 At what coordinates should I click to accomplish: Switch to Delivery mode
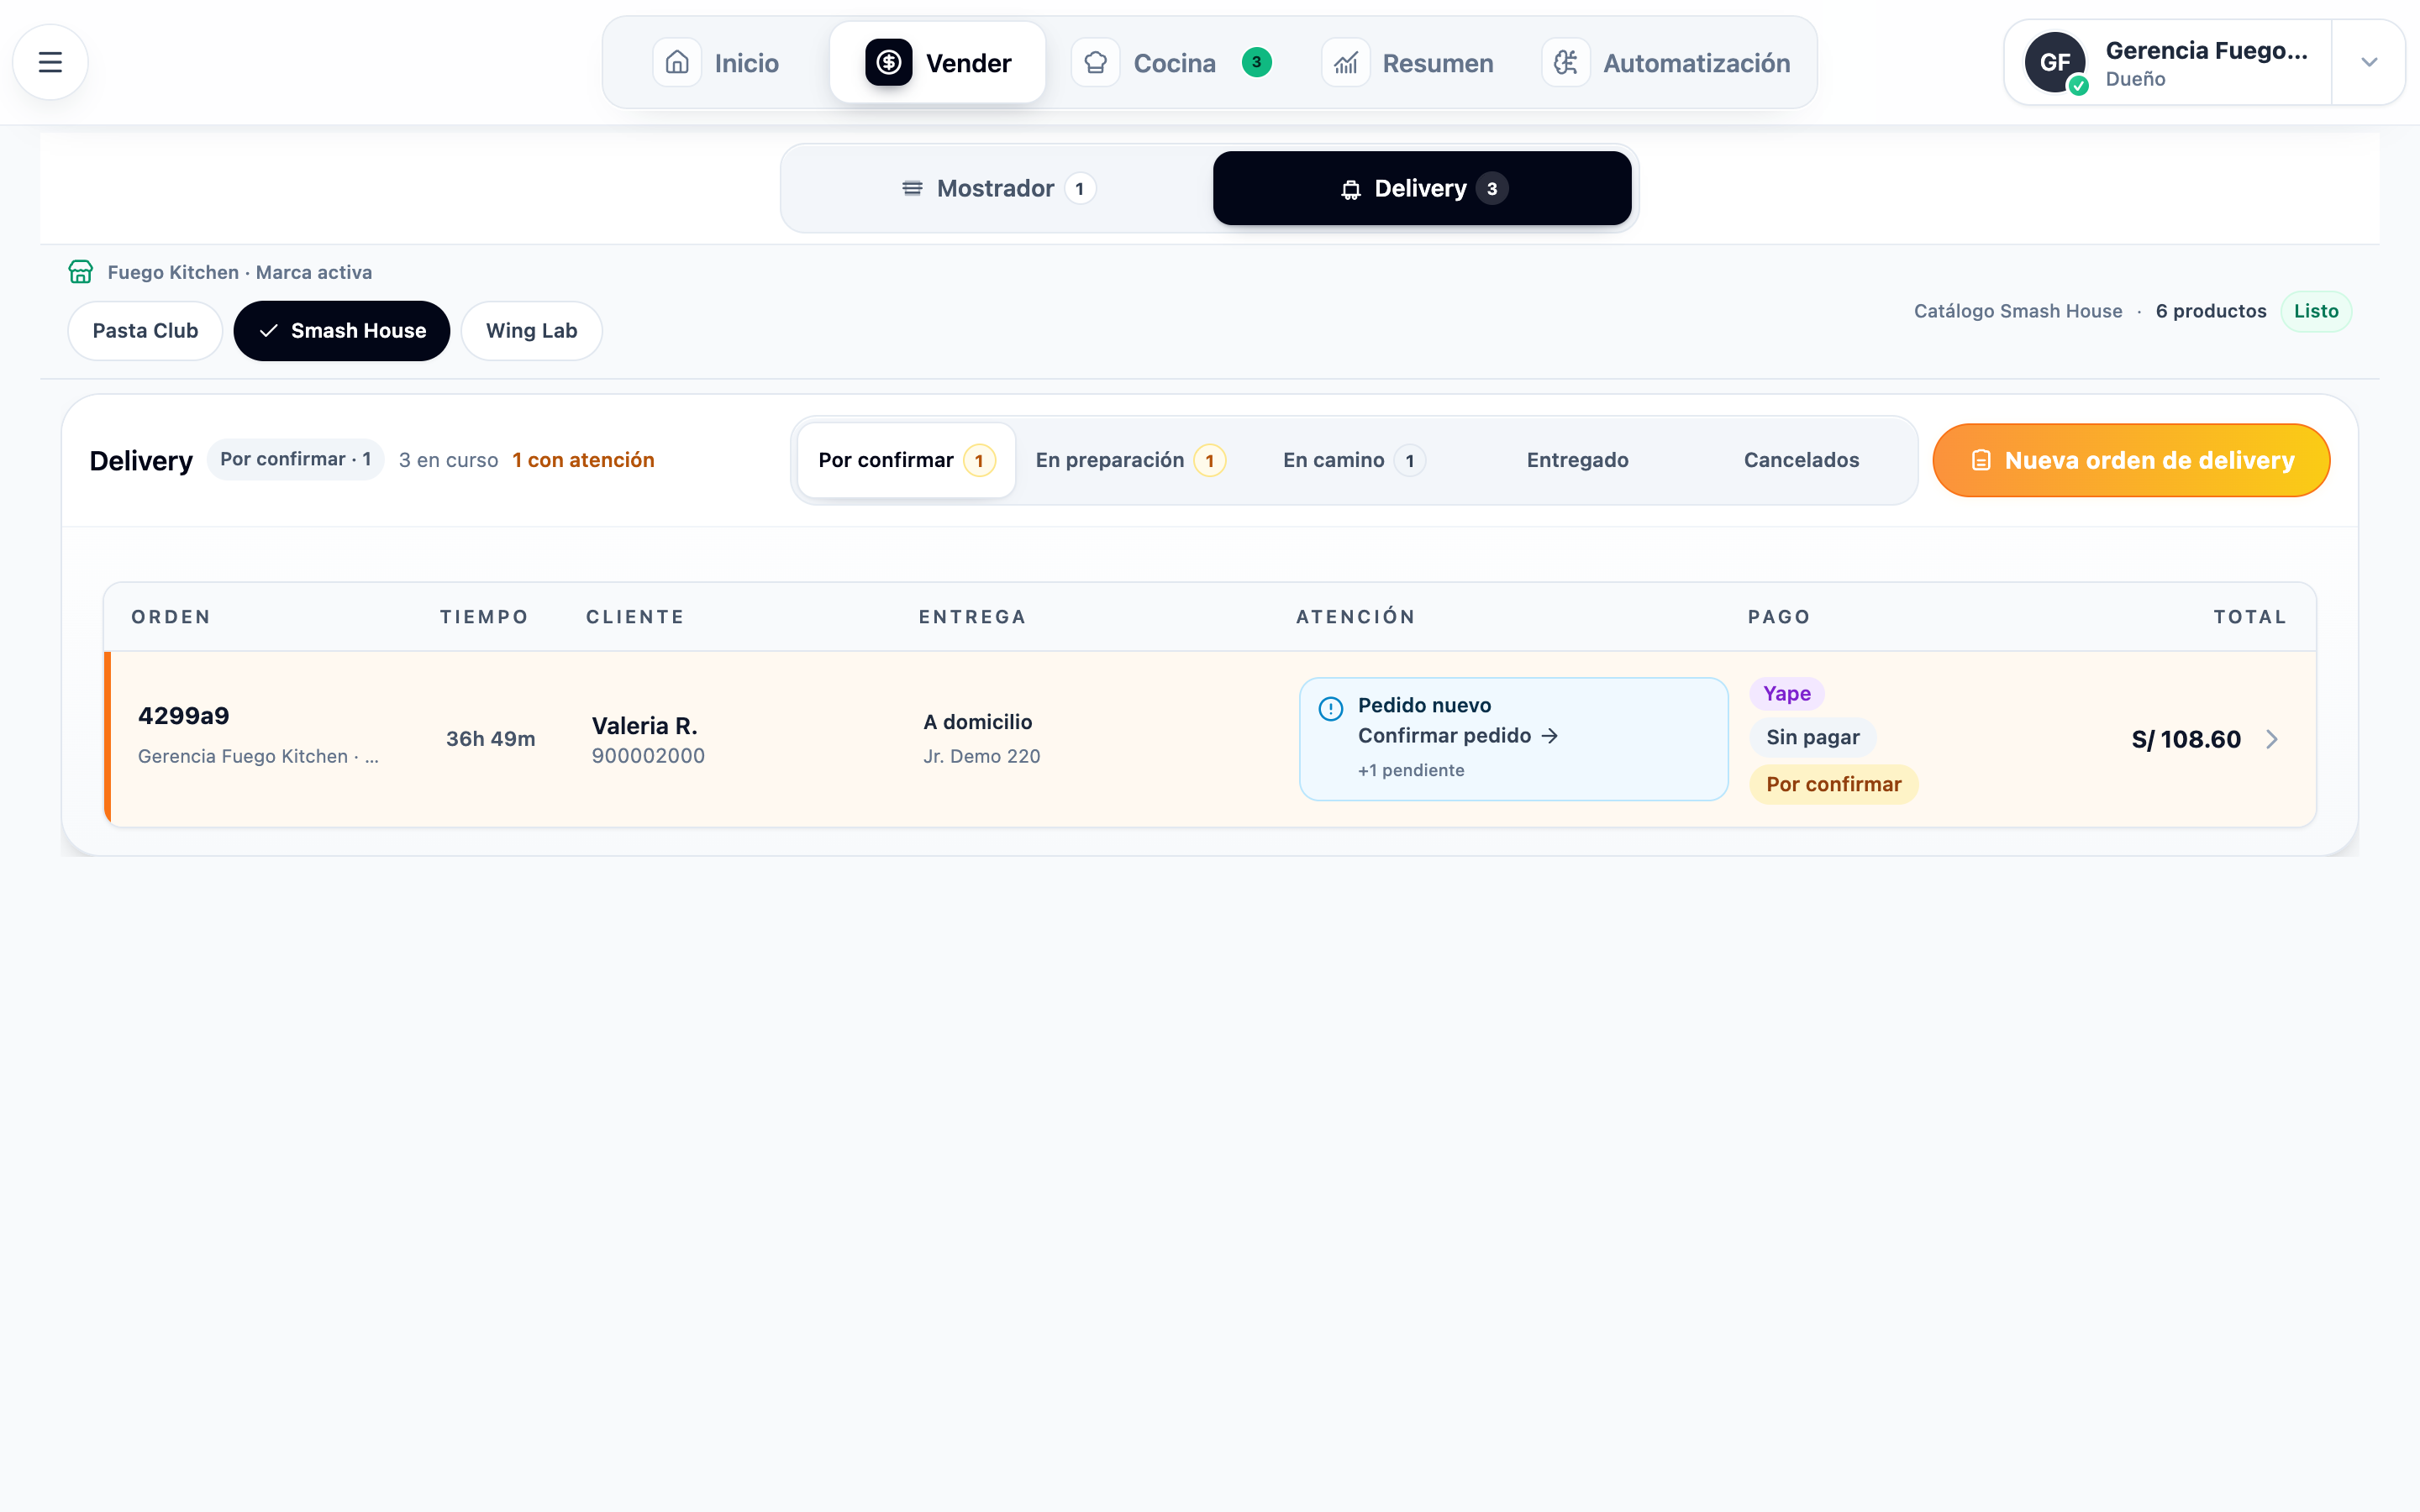[1422, 188]
